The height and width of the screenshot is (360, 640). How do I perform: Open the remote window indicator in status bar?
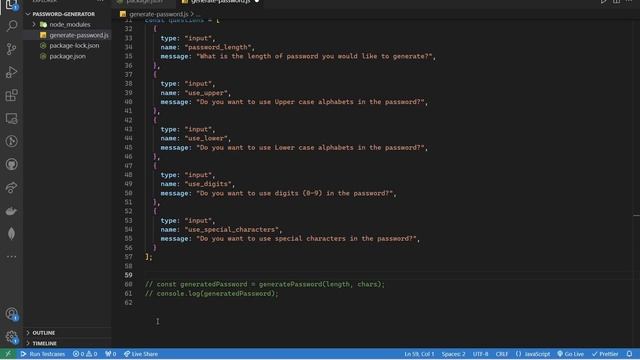click(x=8, y=354)
